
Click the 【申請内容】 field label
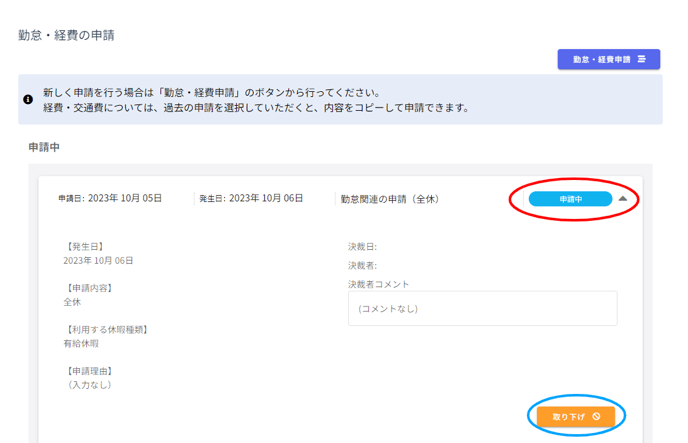coord(88,288)
